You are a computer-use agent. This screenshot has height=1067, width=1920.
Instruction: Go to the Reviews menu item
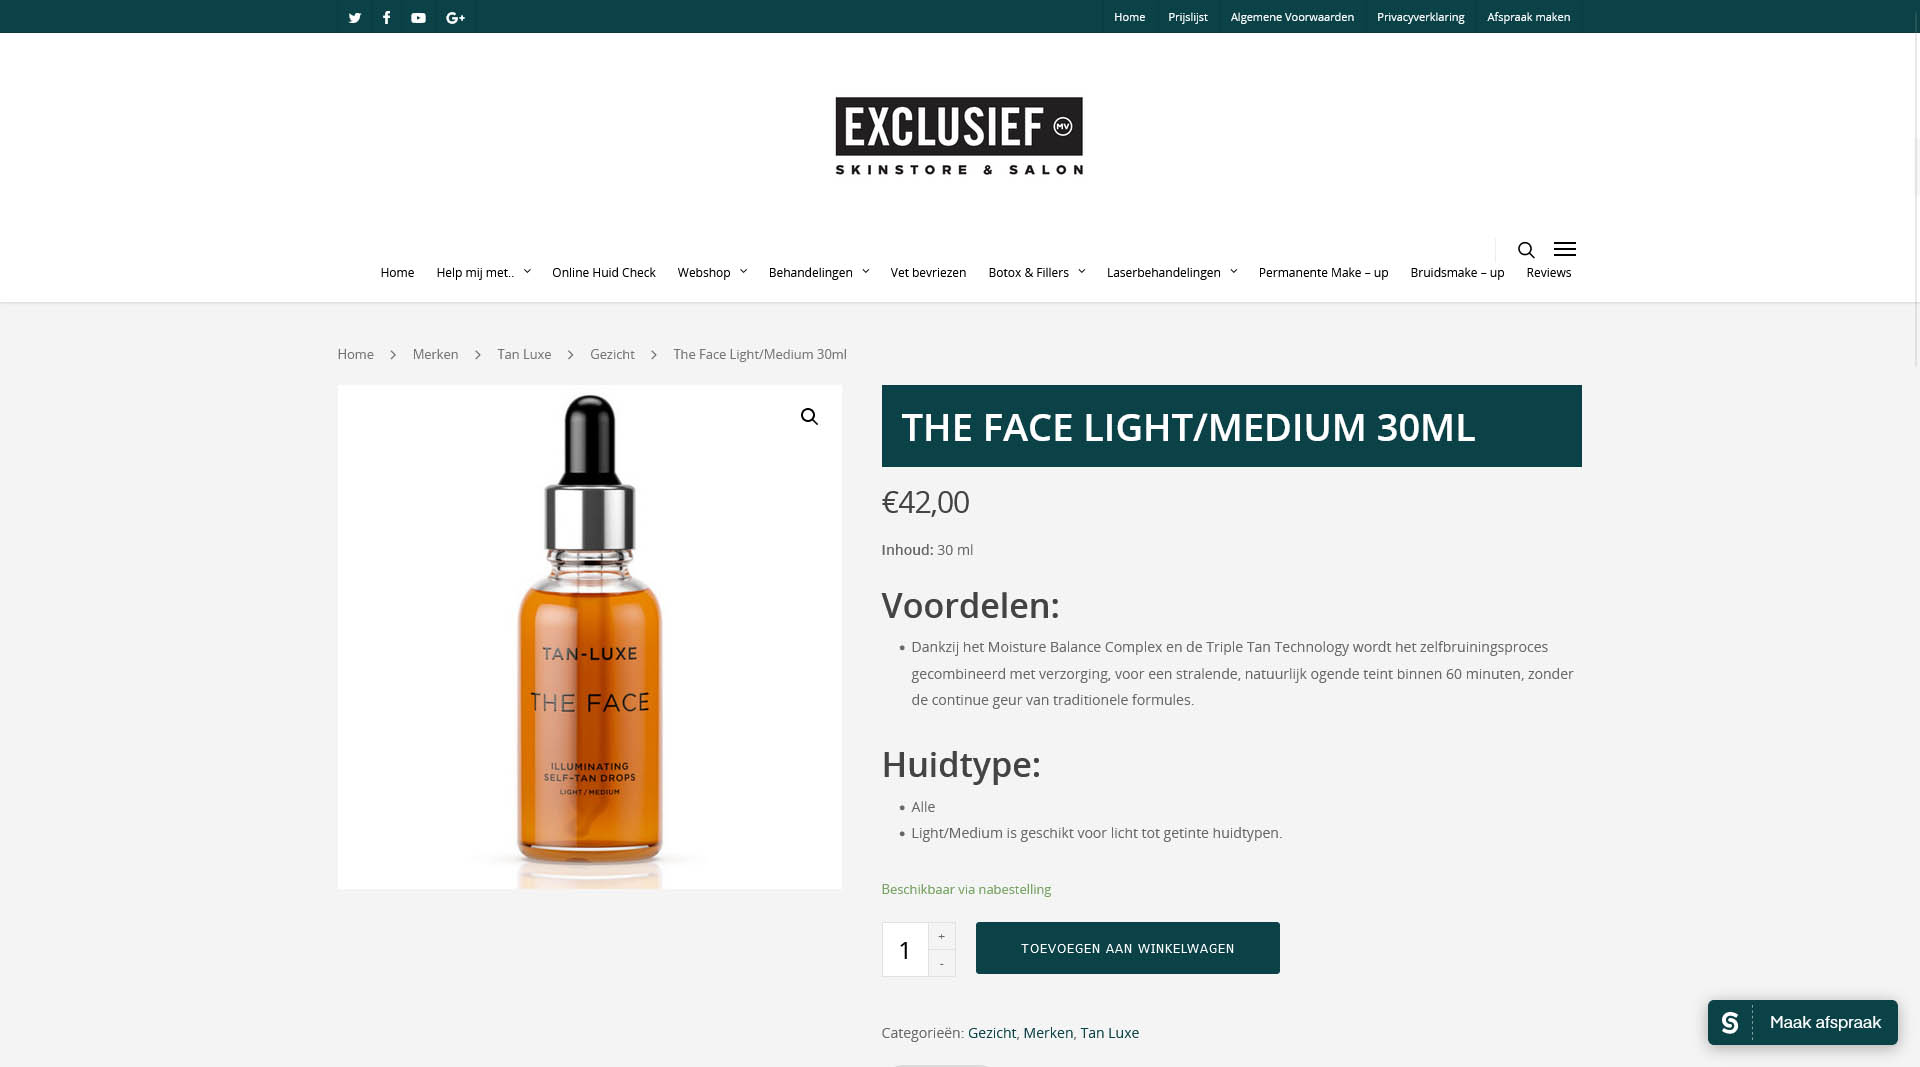[x=1549, y=272]
